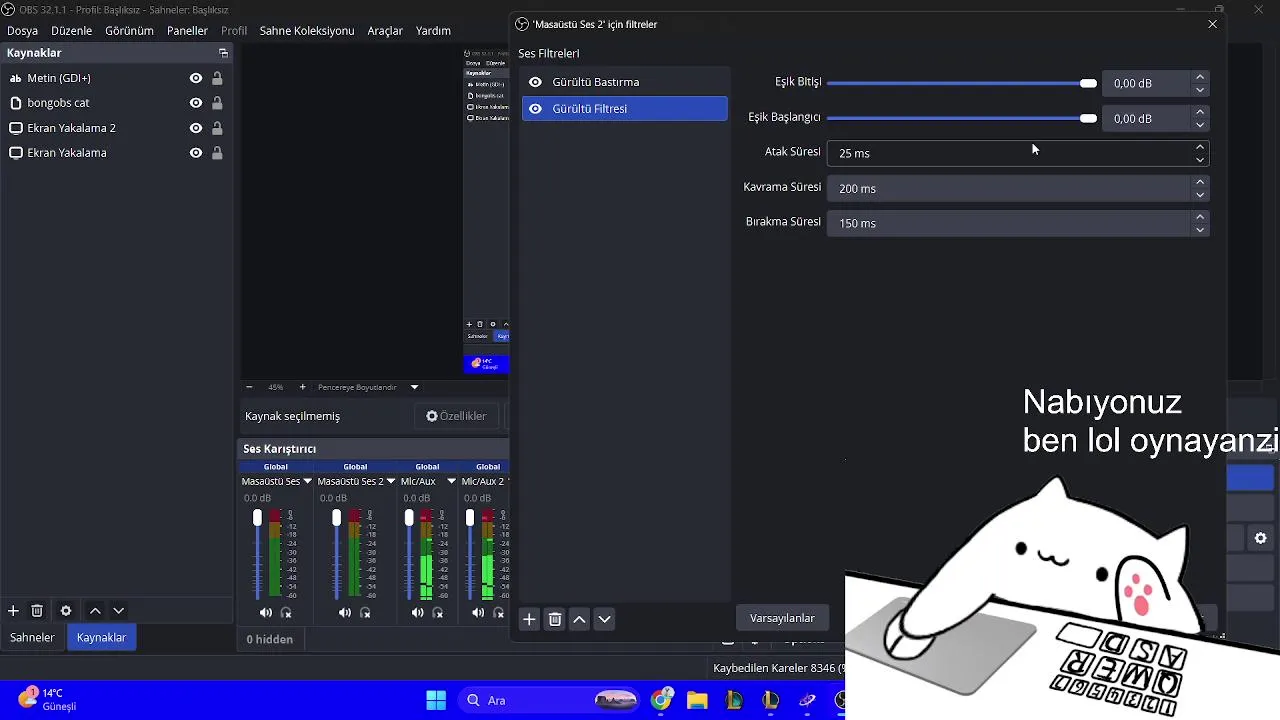Toggle the lock on Metin (GDI+) source
Image resolution: width=1280 pixels, height=720 pixels.
coord(217,78)
